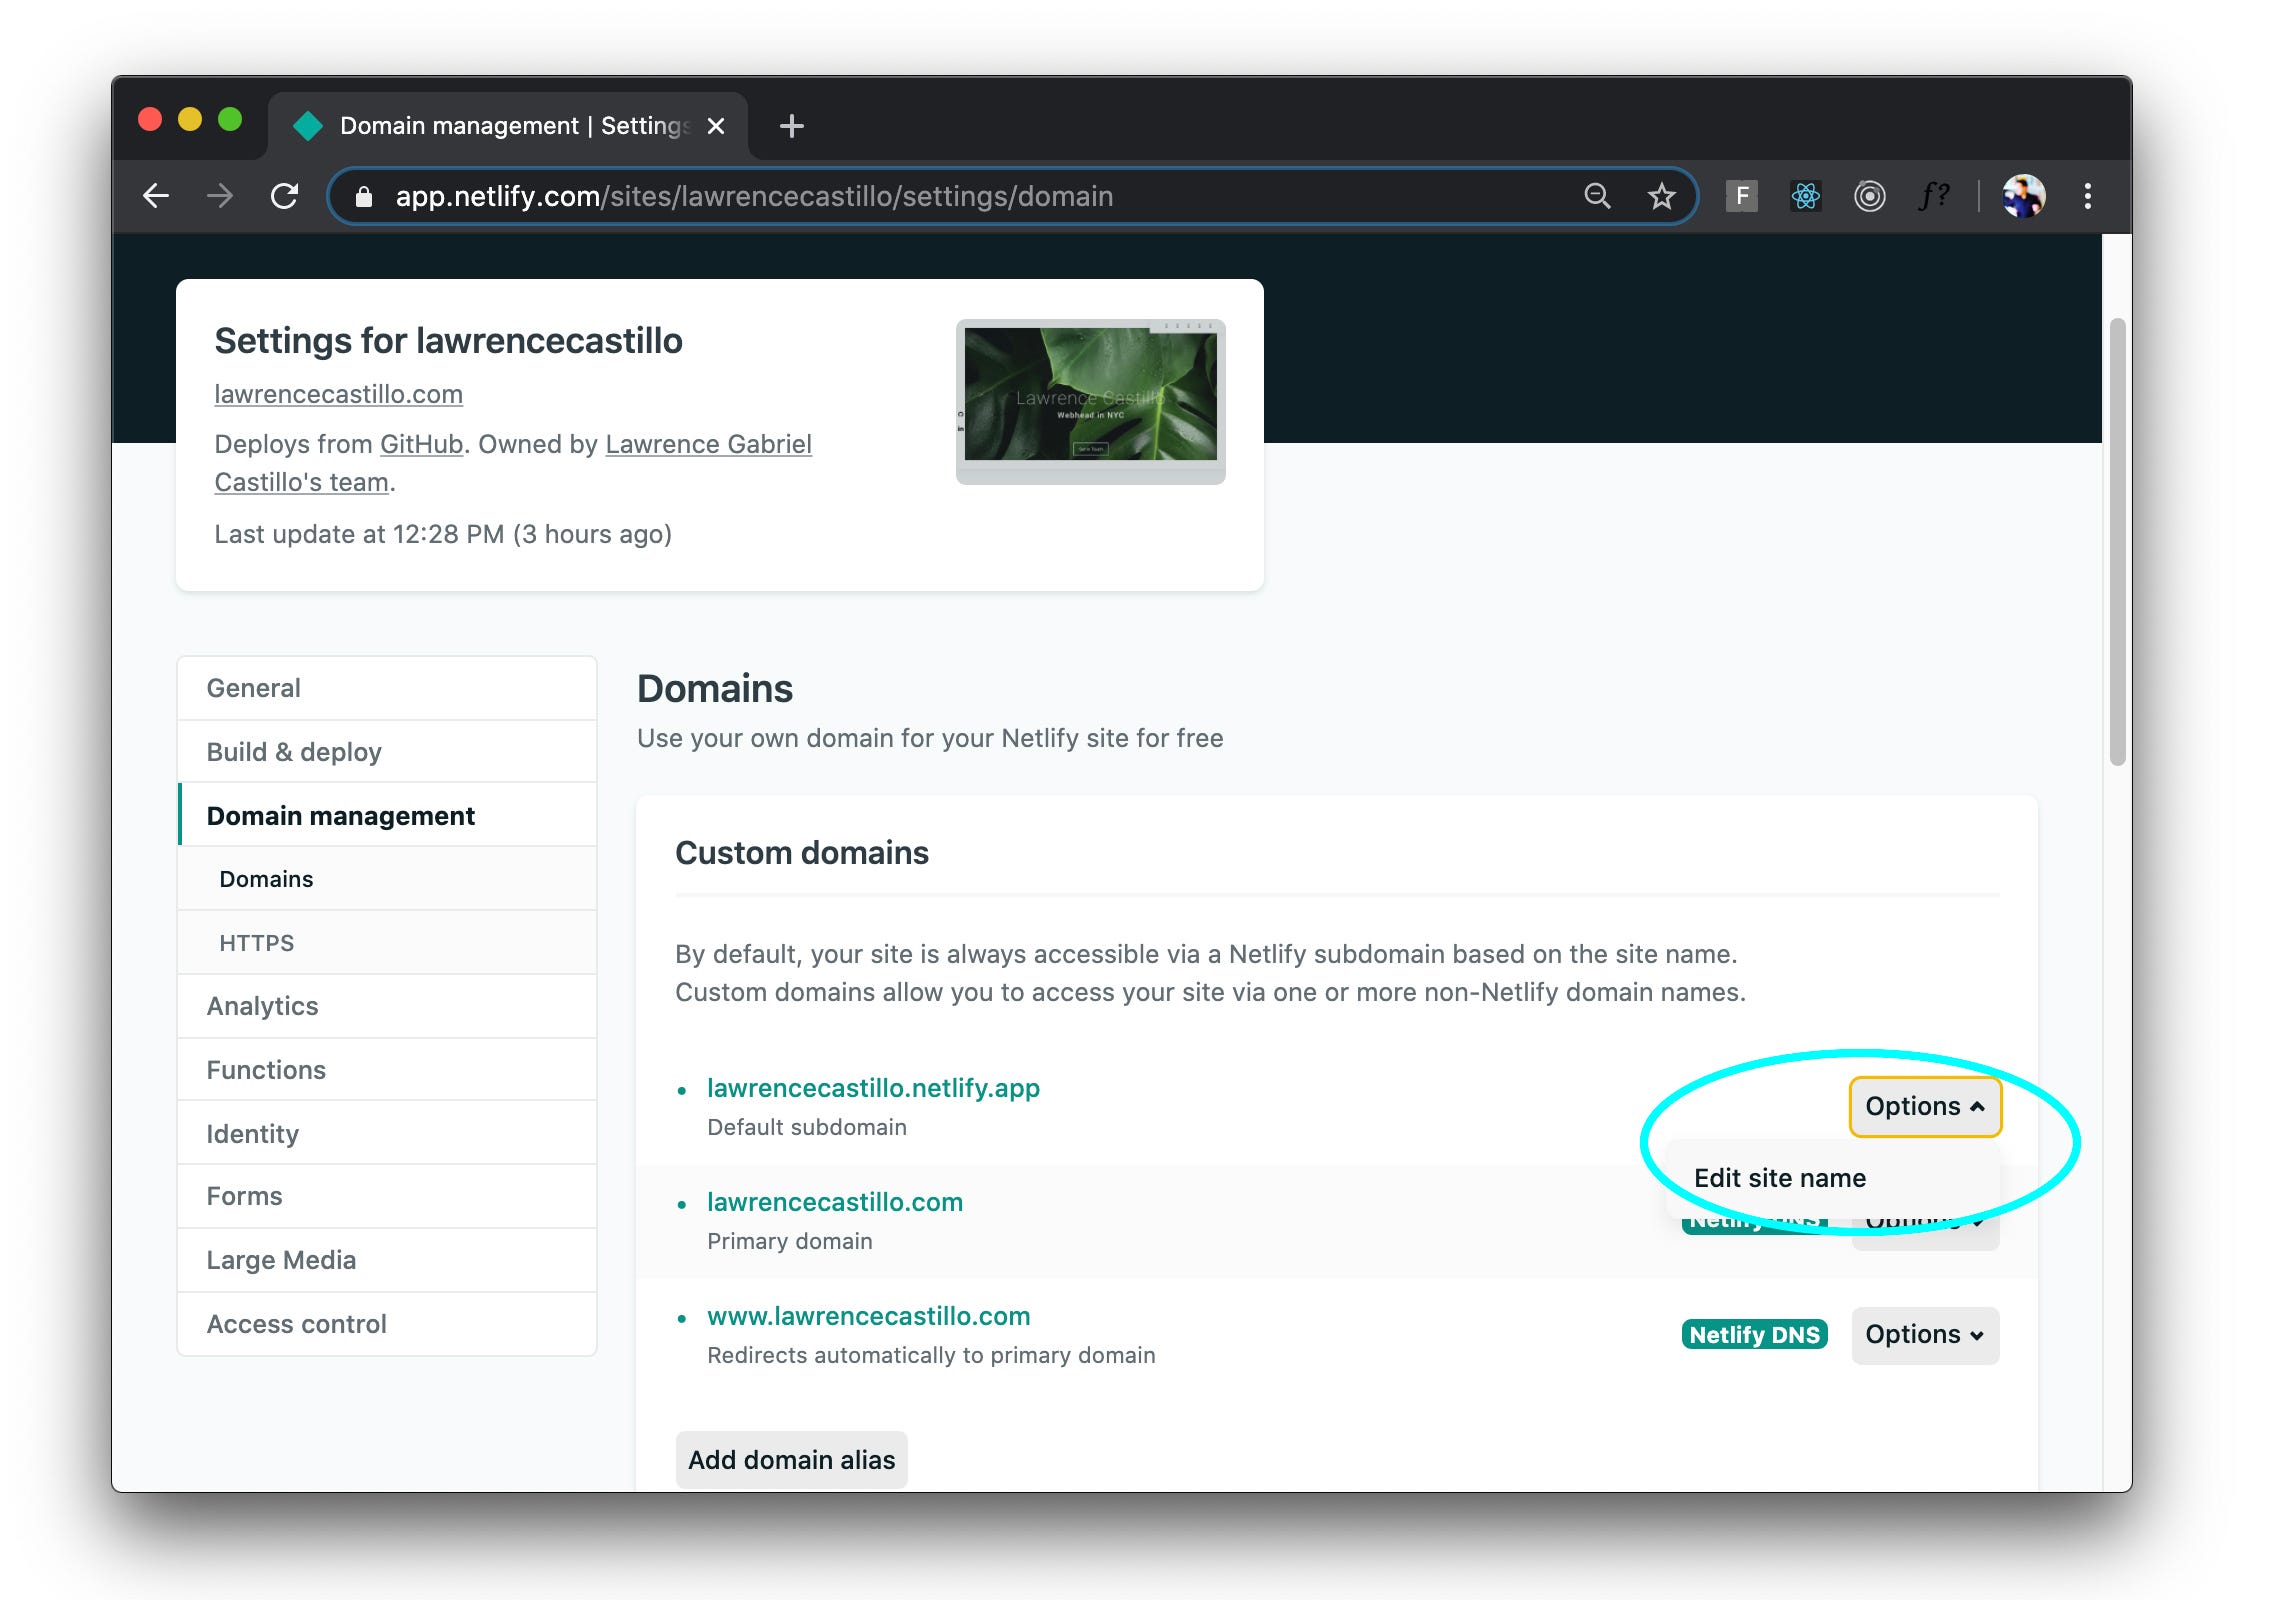Click the bookmark star in the address bar
2270x1600 pixels.
pos(1660,196)
